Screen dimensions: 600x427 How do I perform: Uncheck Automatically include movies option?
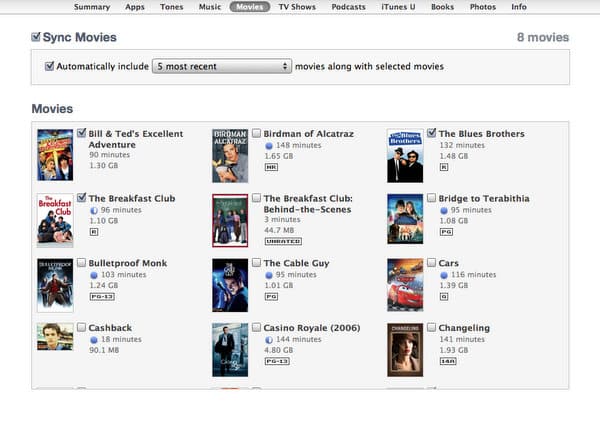pyautogui.click(x=49, y=66)
